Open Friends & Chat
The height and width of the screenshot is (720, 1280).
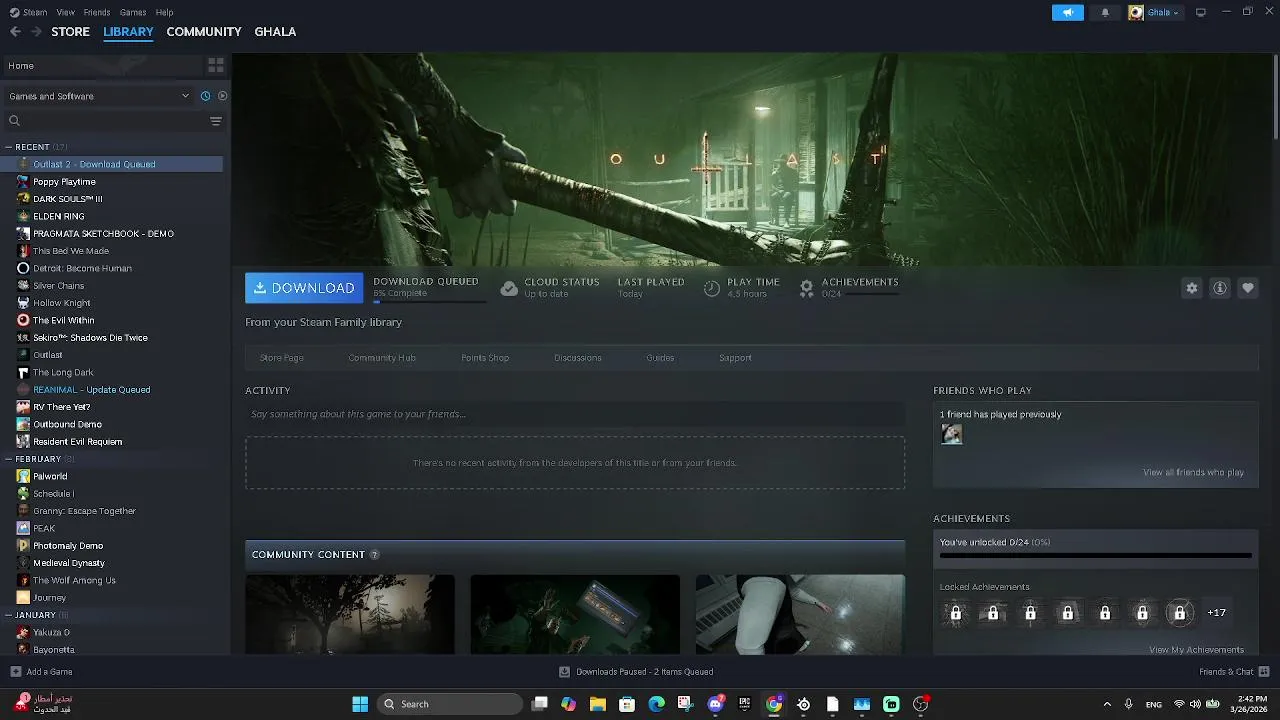pyautogui.click(x=1234, y=672)
